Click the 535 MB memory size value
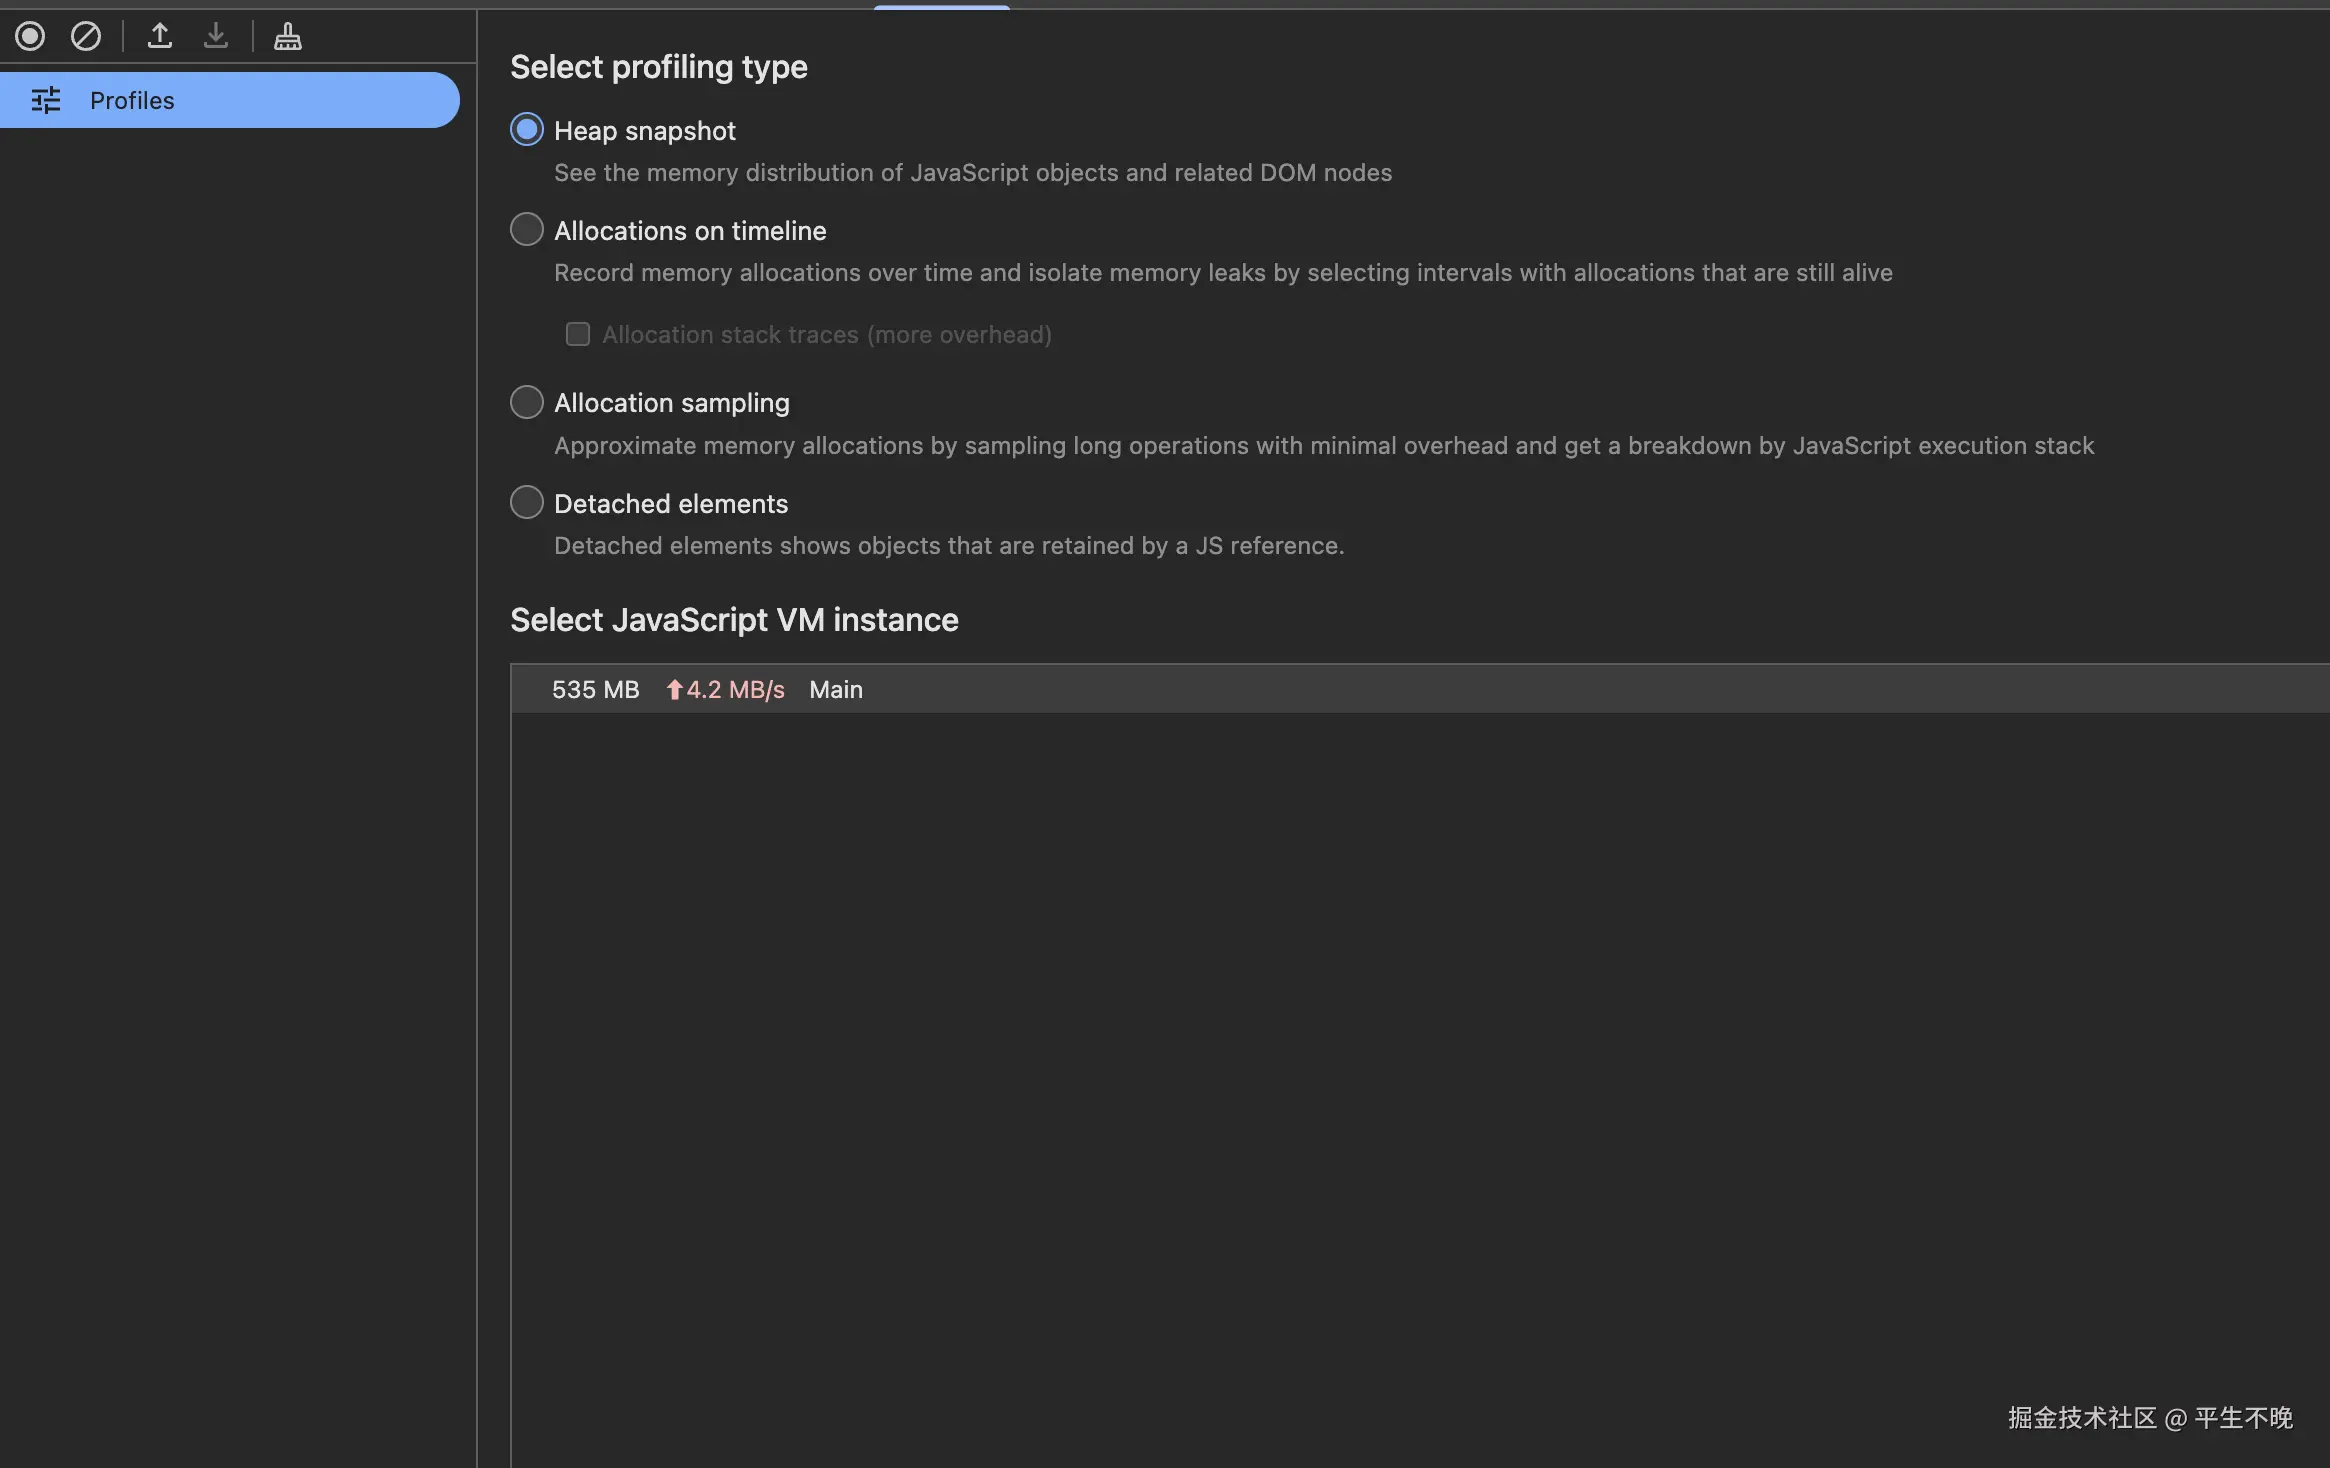This screenshot has height=1468, width=2330. point(595,690)
